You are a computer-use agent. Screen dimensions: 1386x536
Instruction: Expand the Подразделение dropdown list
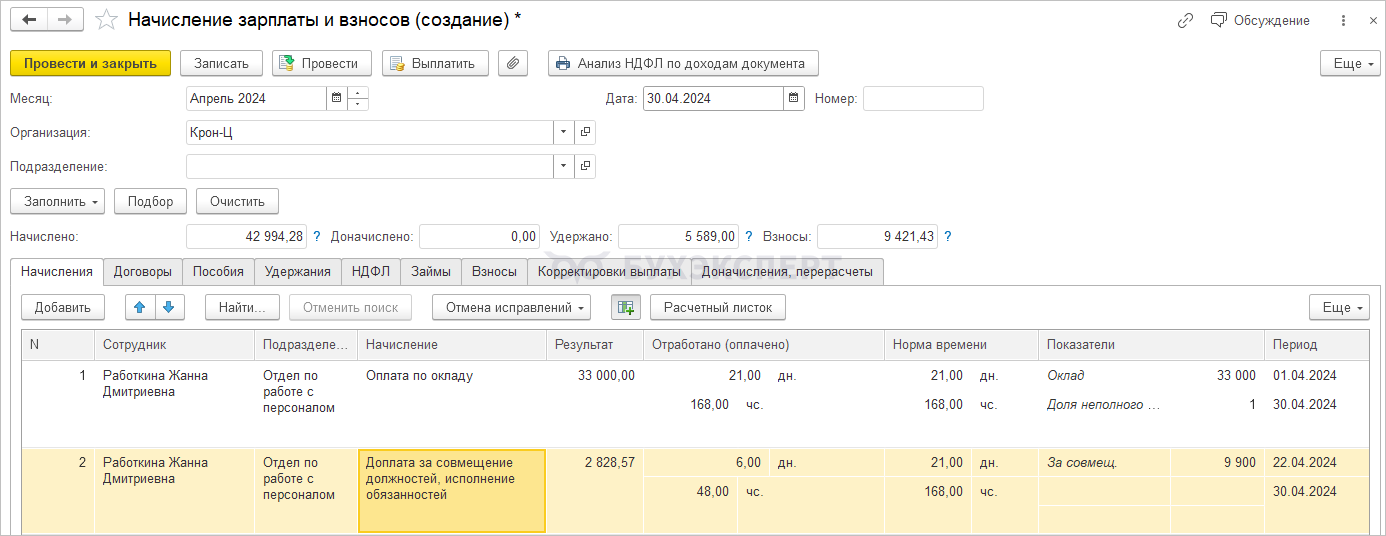(563, 166)
